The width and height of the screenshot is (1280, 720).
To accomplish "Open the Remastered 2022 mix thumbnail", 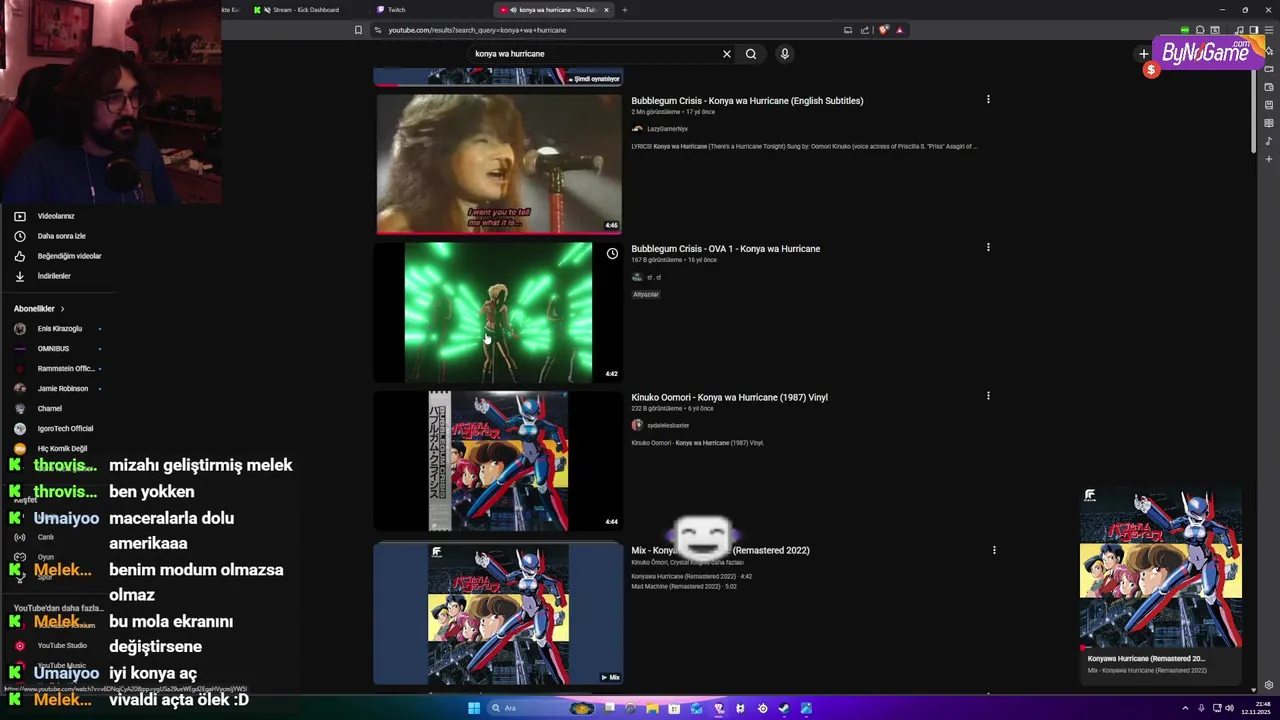I will (x=498, y=614).
